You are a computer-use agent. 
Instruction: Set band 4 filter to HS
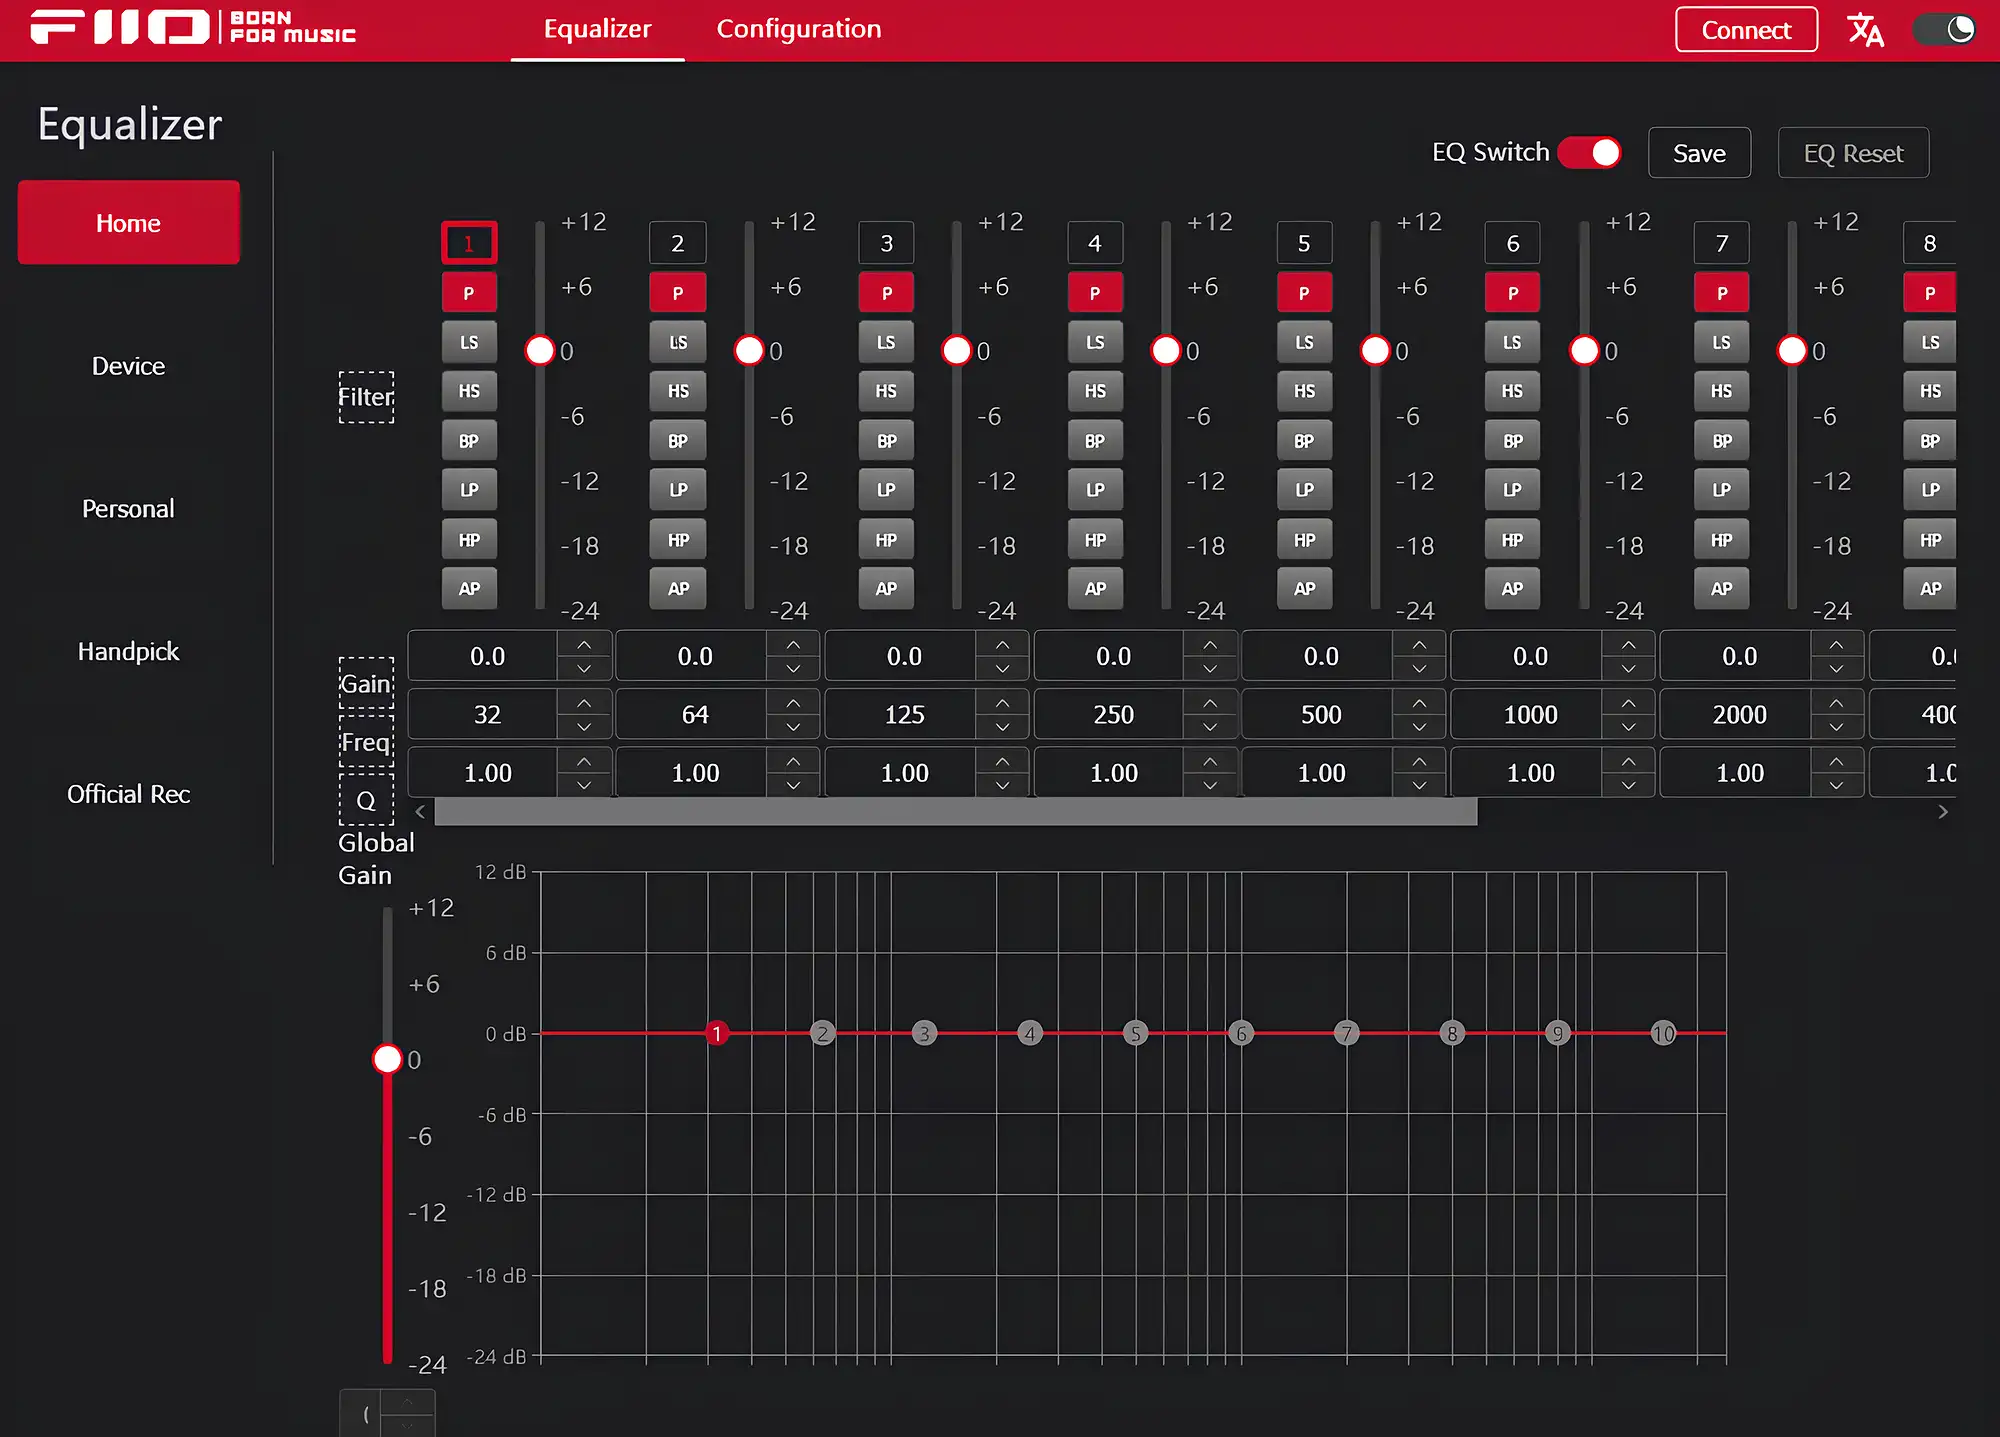[x=1095, y=391]
